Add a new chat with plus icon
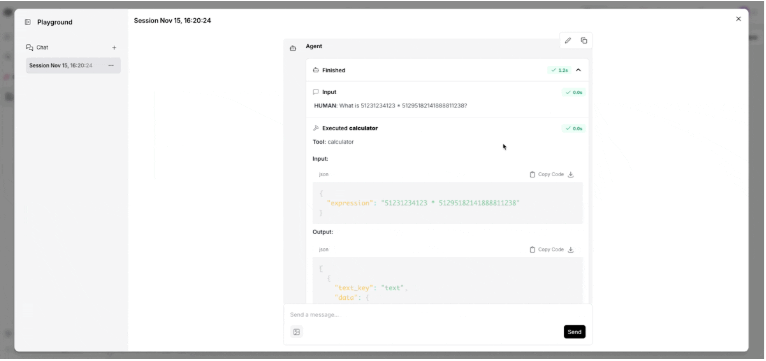This screenshot has width=766, height=361. pyautogui.click(x=114, y=48)
